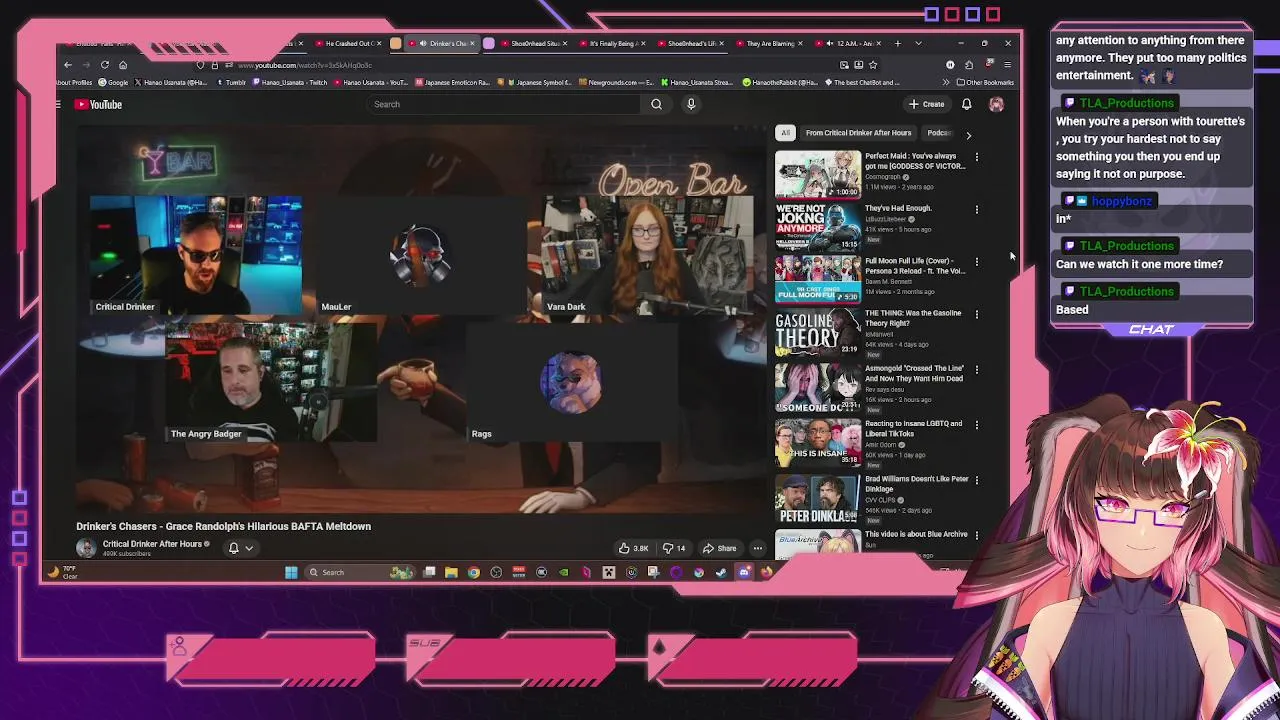Open more actions ellipsis under video

[758, 548]
